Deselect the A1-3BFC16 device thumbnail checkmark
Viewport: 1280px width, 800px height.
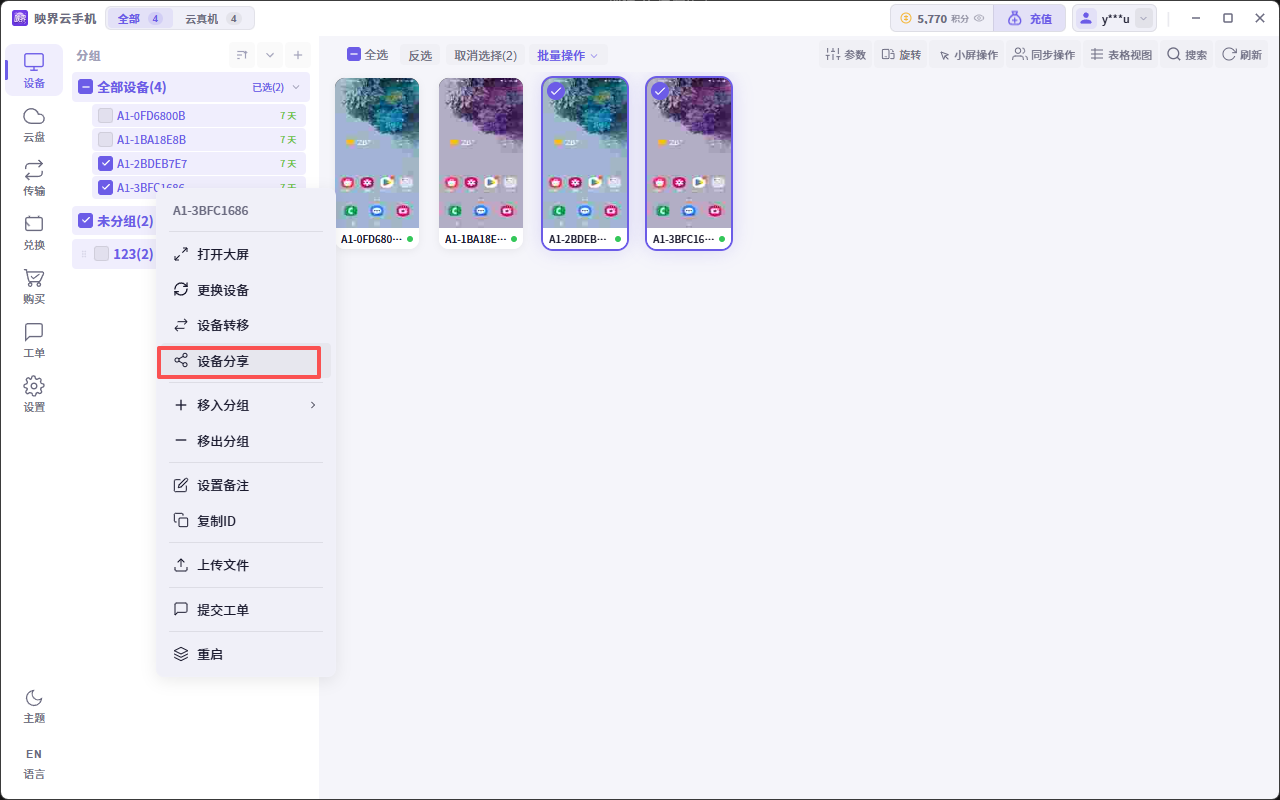(x=660, y=91)
